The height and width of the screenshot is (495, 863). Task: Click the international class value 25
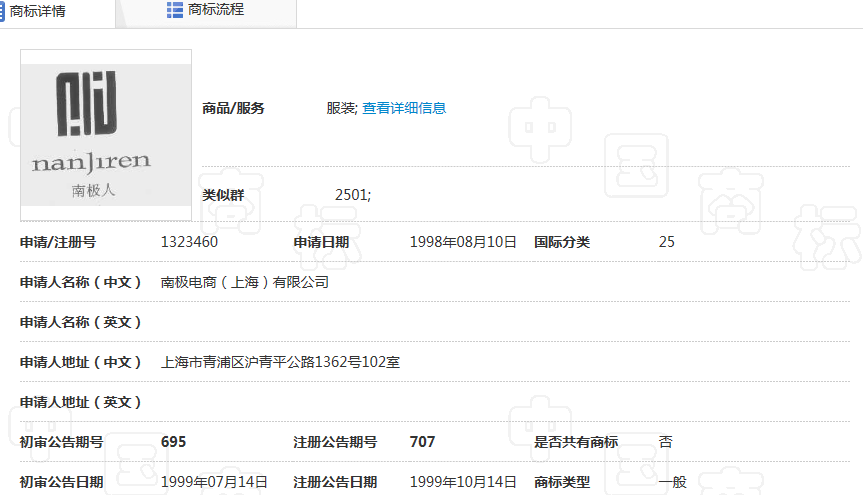coord(666,242)
